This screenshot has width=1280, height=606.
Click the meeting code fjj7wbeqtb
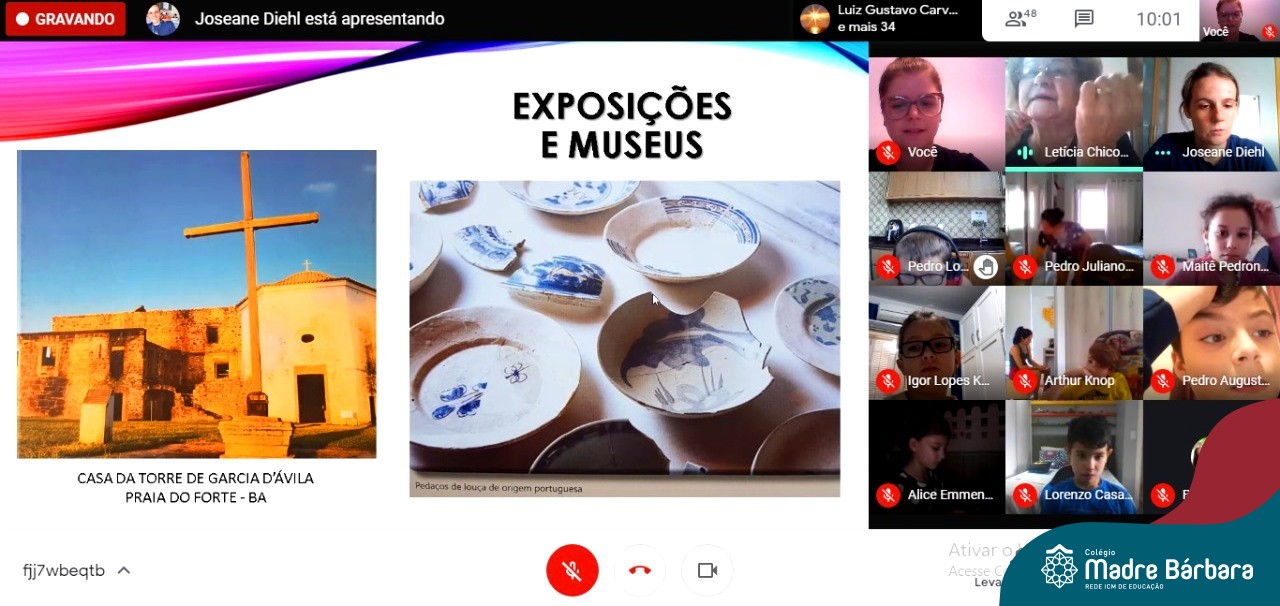[64, 571]
